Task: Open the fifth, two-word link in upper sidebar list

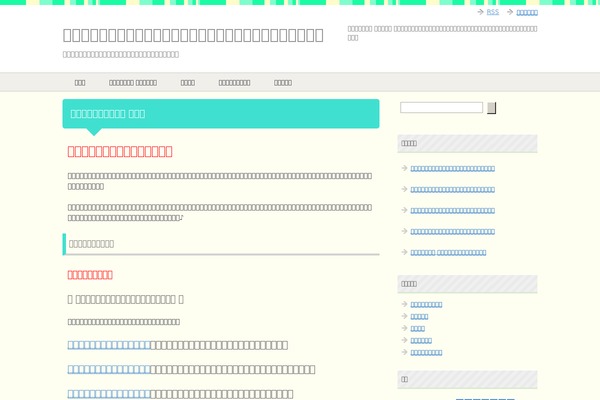Action: click(x=448, y=253)
